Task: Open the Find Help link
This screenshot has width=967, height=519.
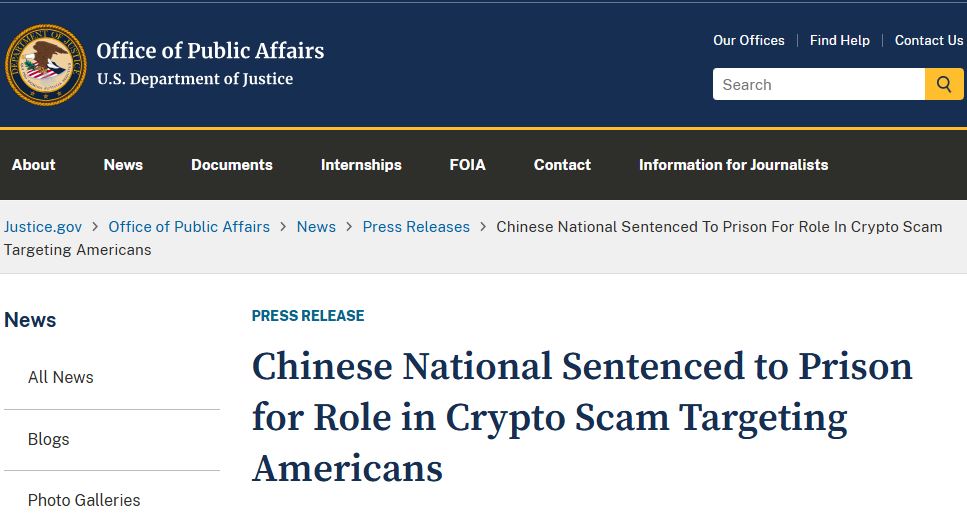Action: click(x=840, y=40)
